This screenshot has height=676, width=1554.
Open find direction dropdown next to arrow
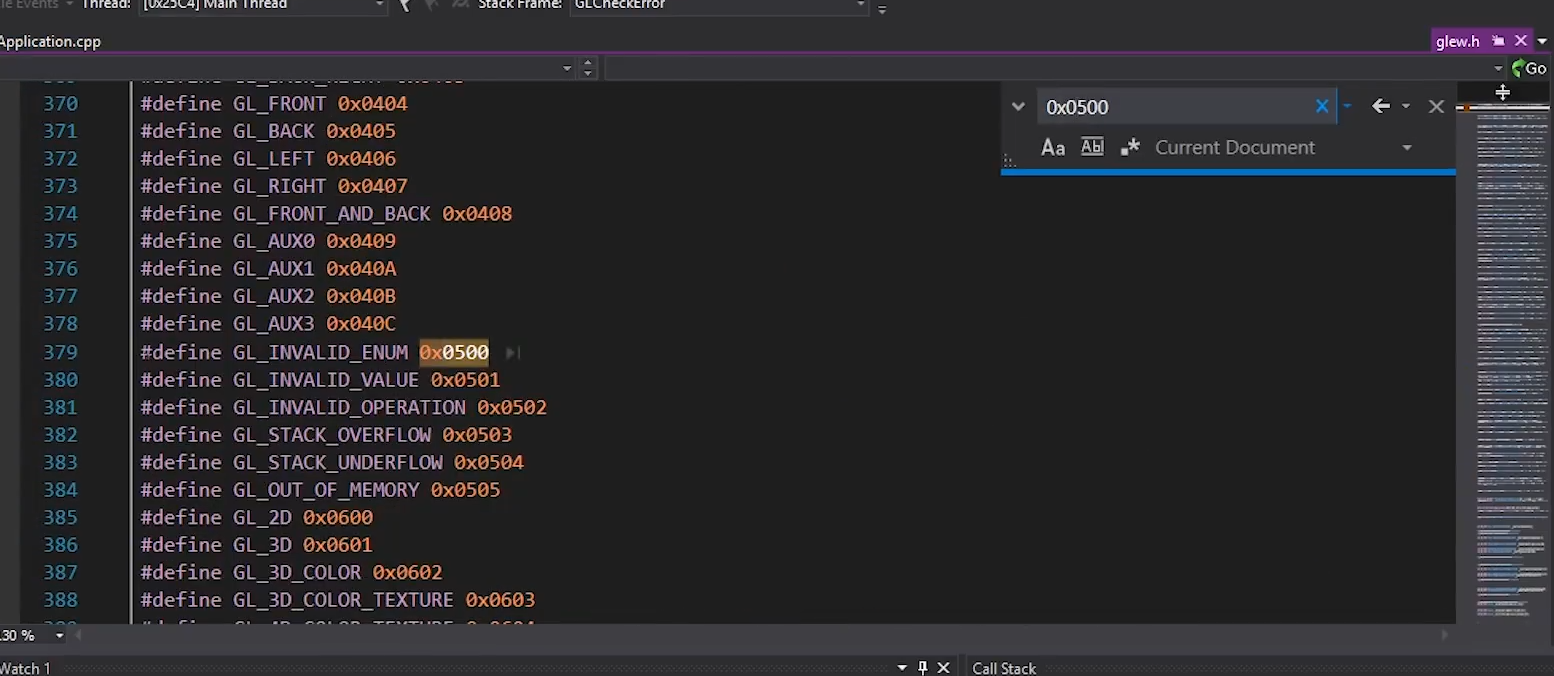[x=1405, y=106]
